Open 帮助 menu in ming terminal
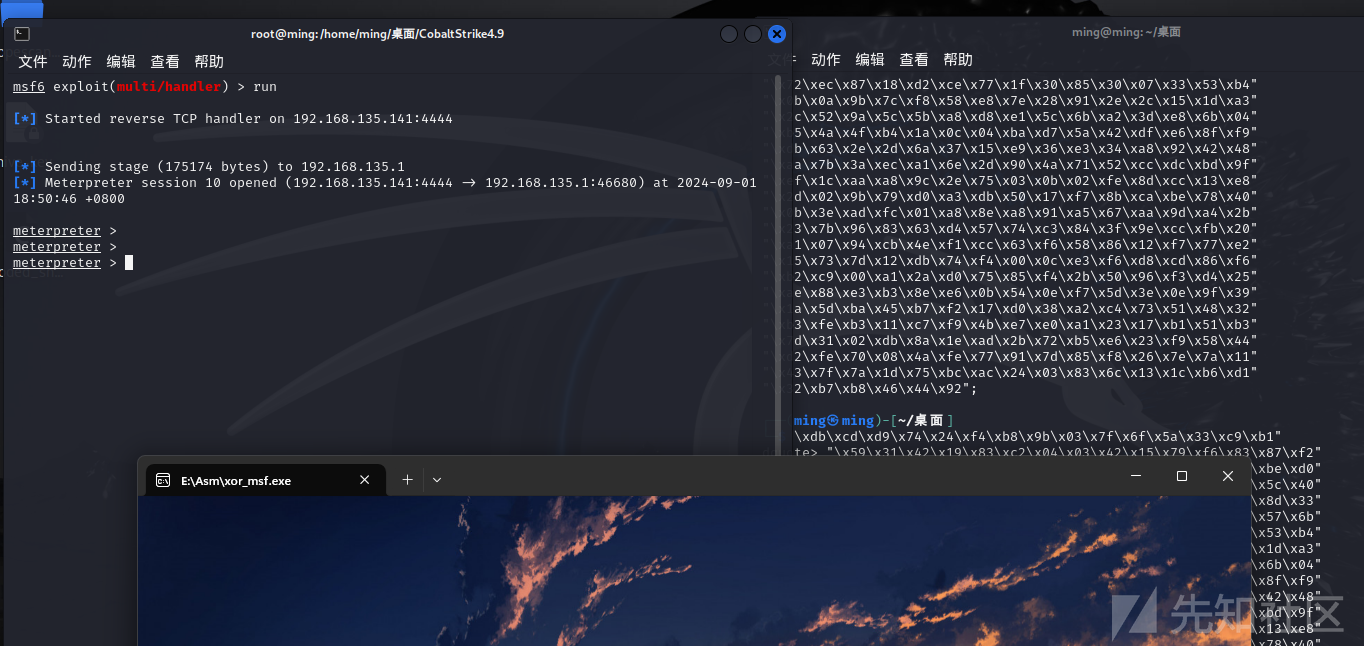The height and width of the screenshot is (646, 1364). click(958, 60)
